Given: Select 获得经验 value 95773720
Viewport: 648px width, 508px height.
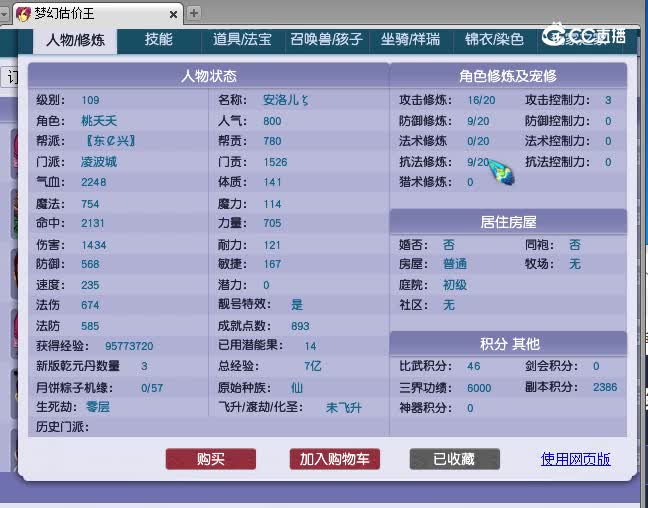Looking at the screenshot, I should pos(129,346).
